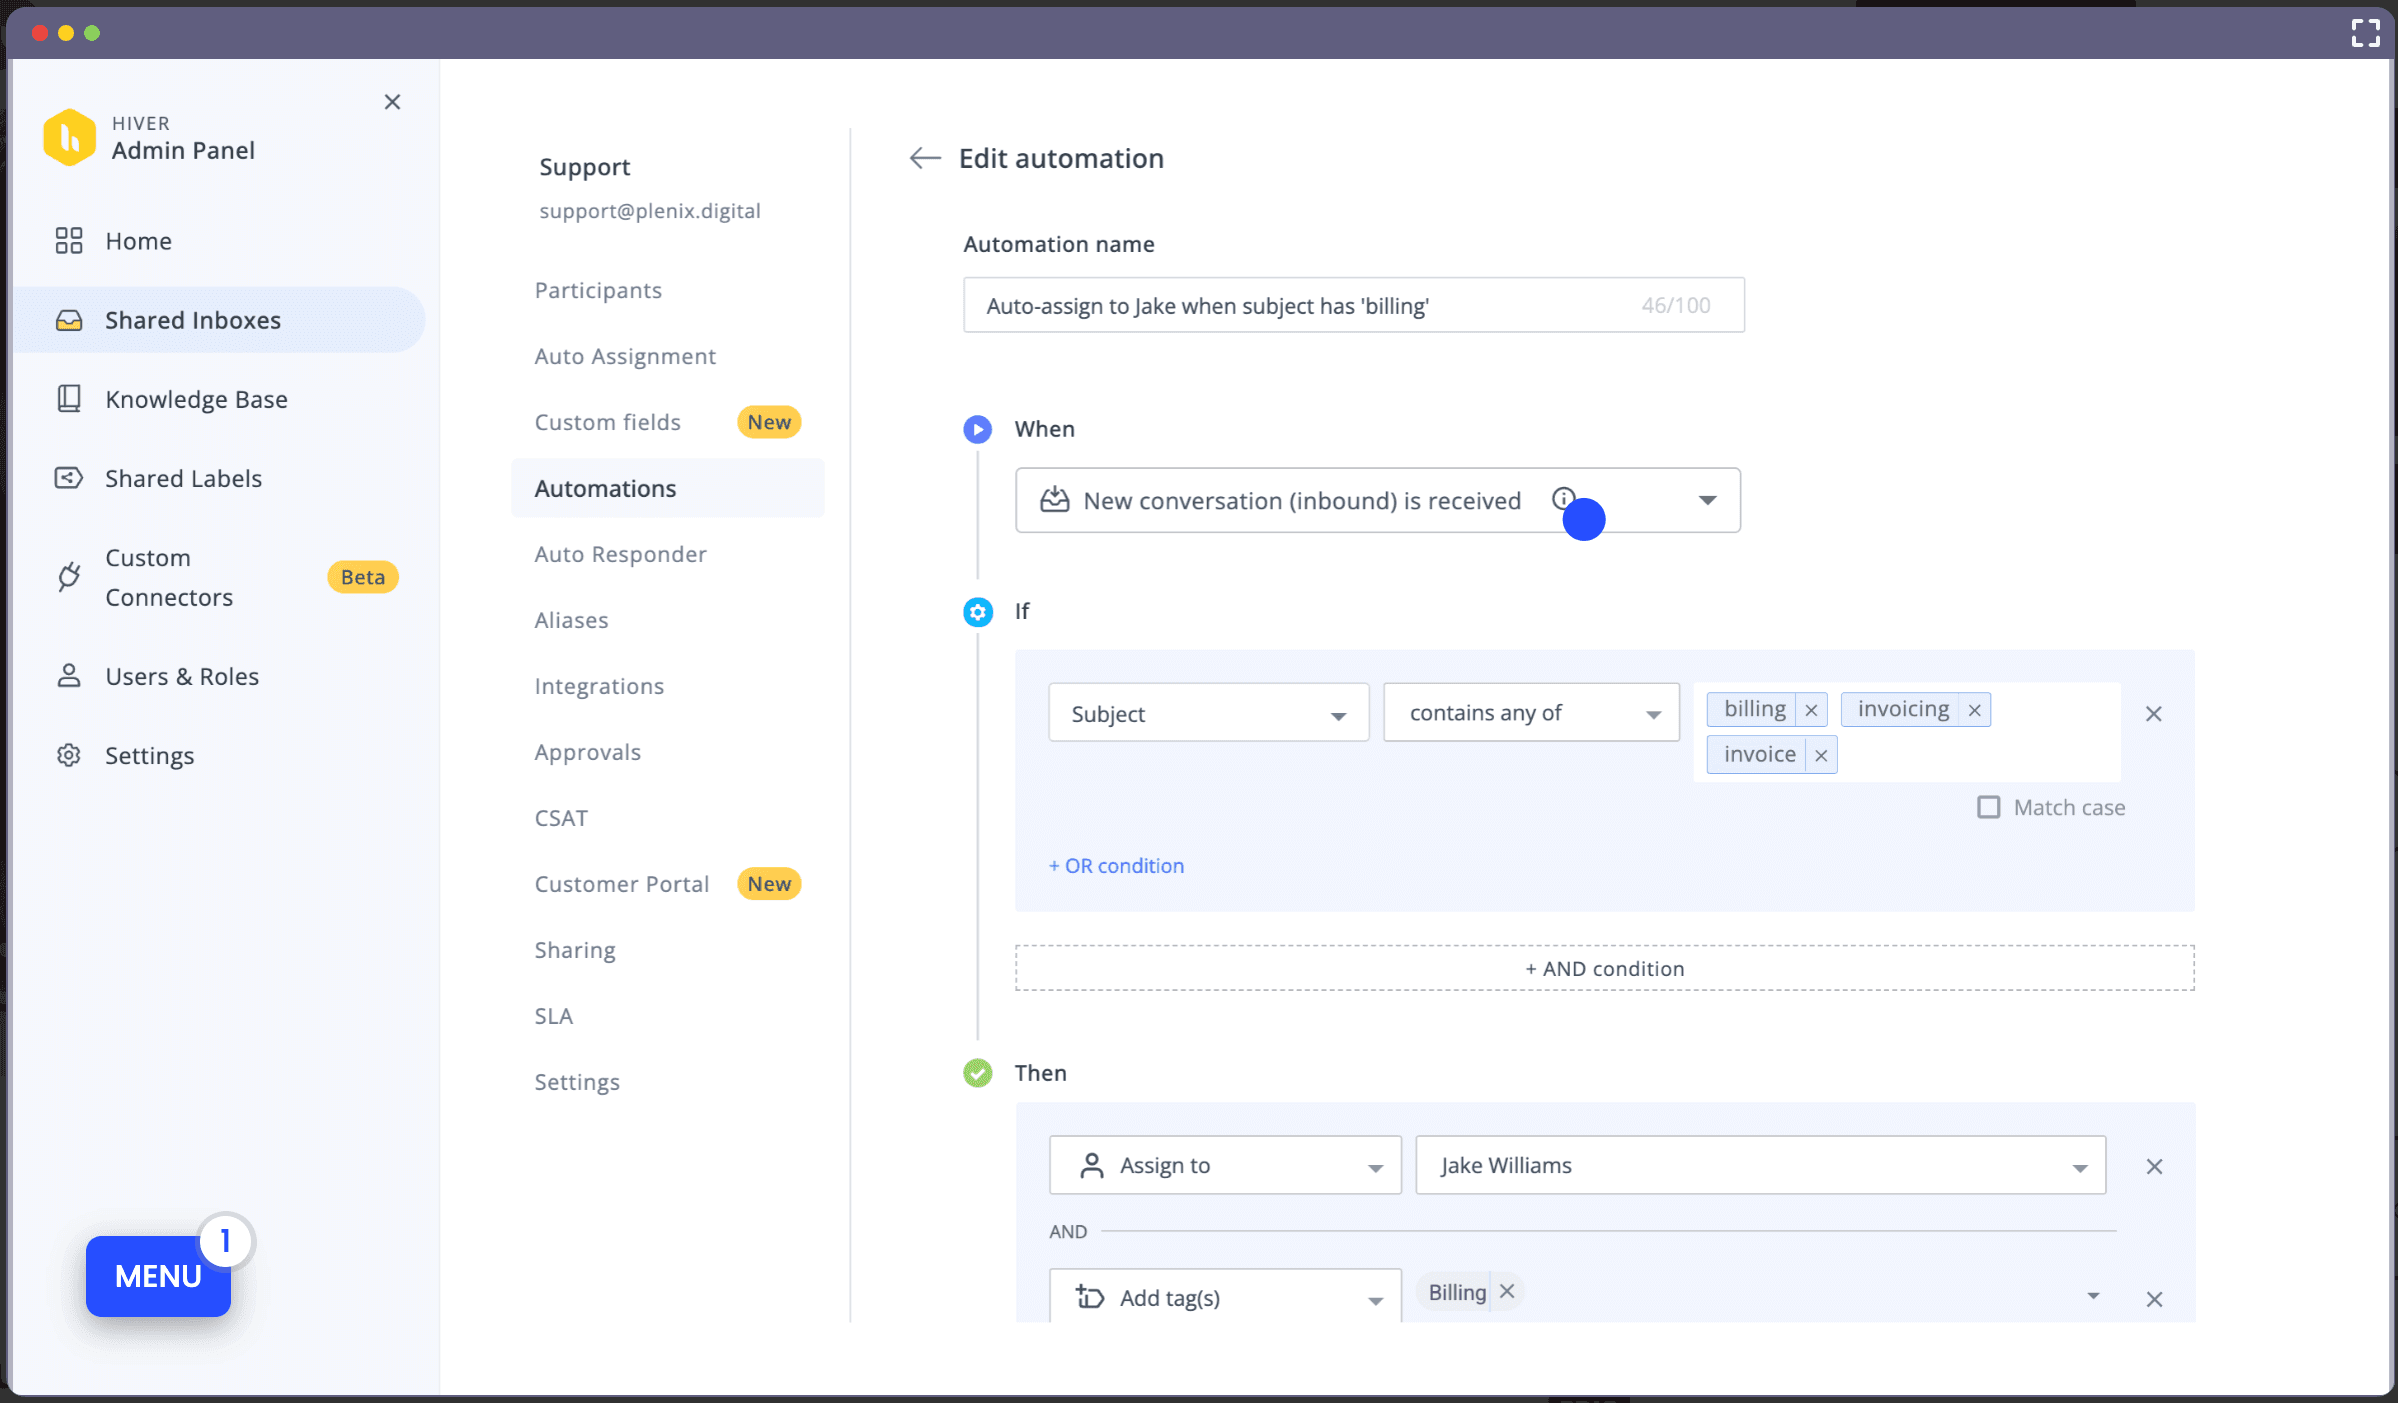Image resolution: width=2398 pixels, height=1403 pixels.
Task: Enable the Match case checkbox
Action: [x=1988, y=807]
